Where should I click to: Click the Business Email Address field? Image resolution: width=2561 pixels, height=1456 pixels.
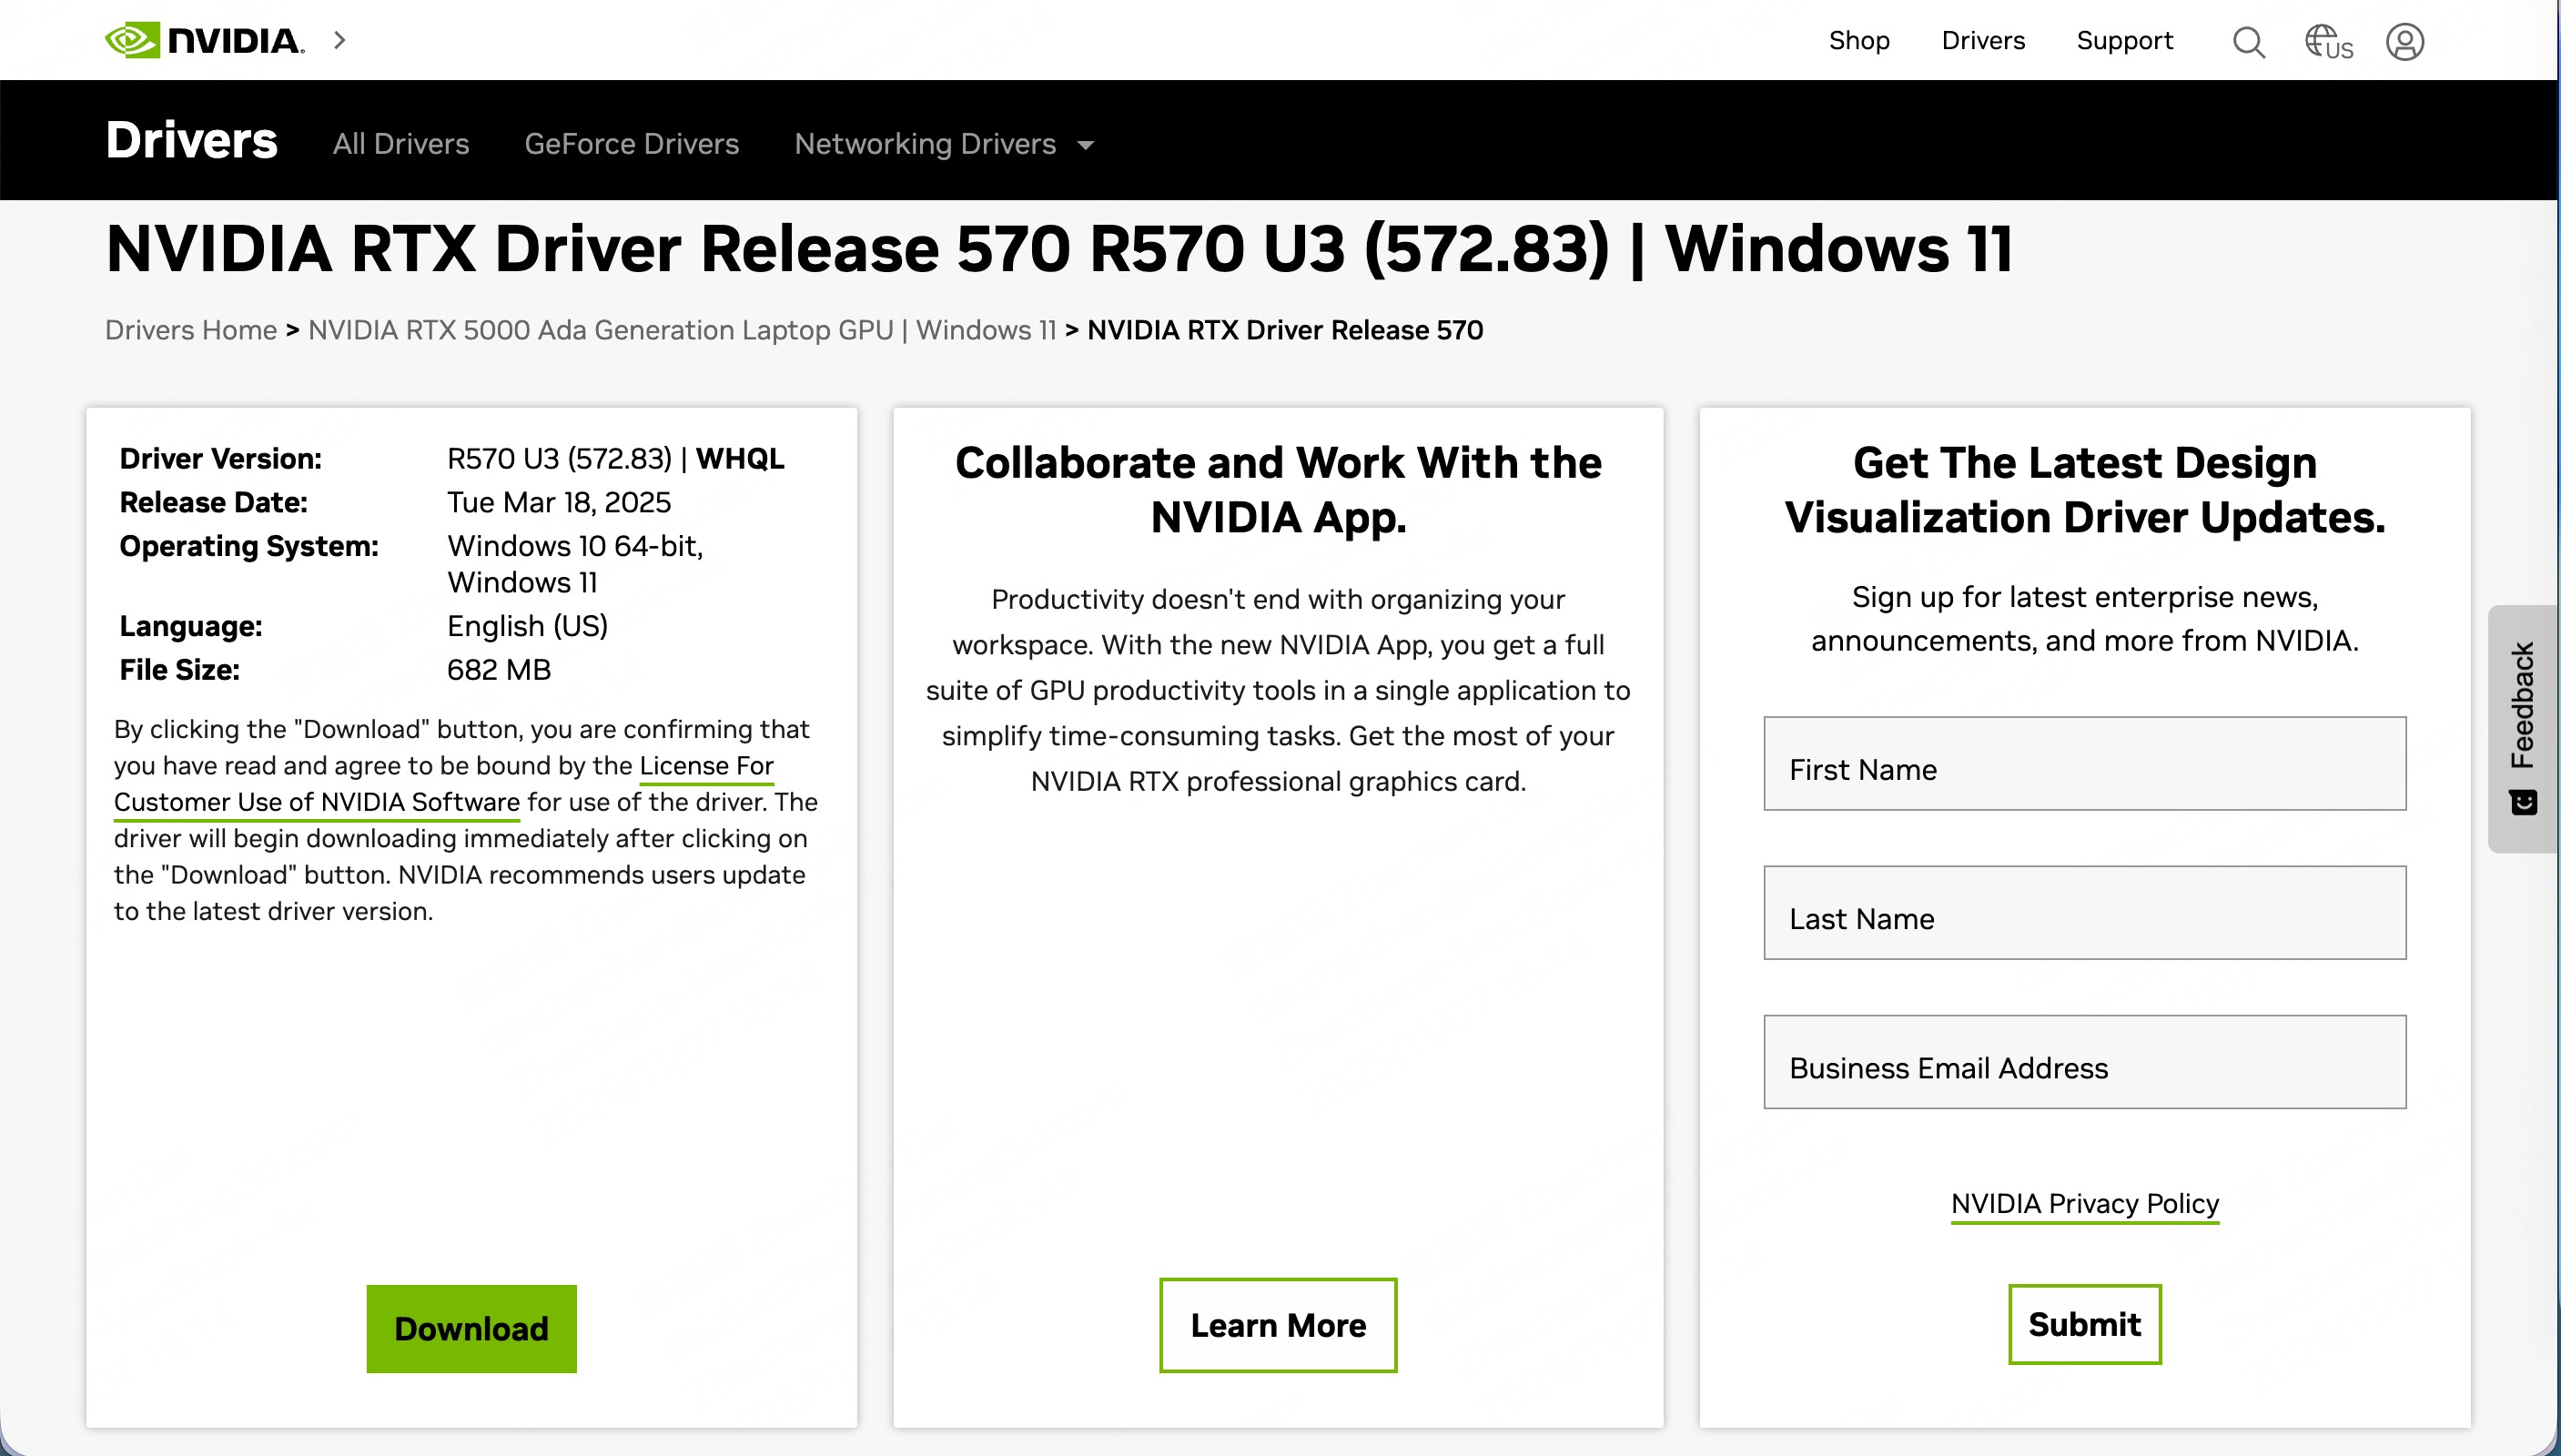point(2084,1062)
